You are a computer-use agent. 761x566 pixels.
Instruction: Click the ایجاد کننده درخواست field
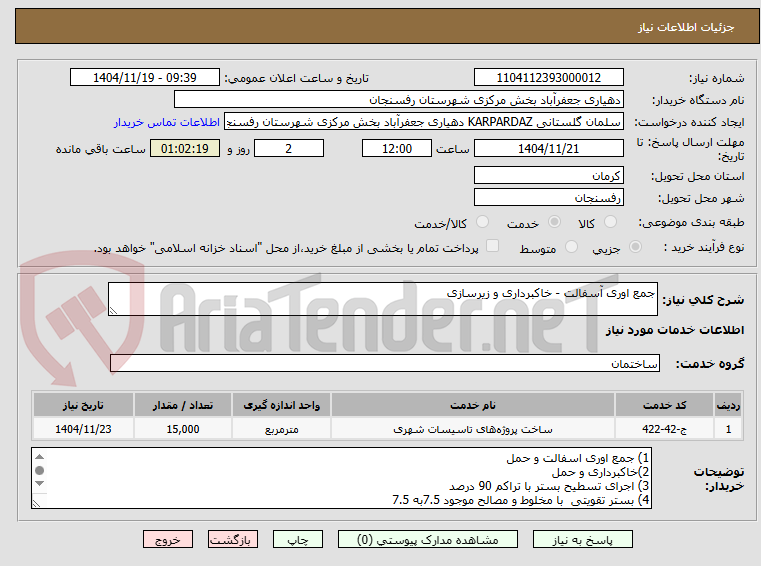tap(423, 122)
